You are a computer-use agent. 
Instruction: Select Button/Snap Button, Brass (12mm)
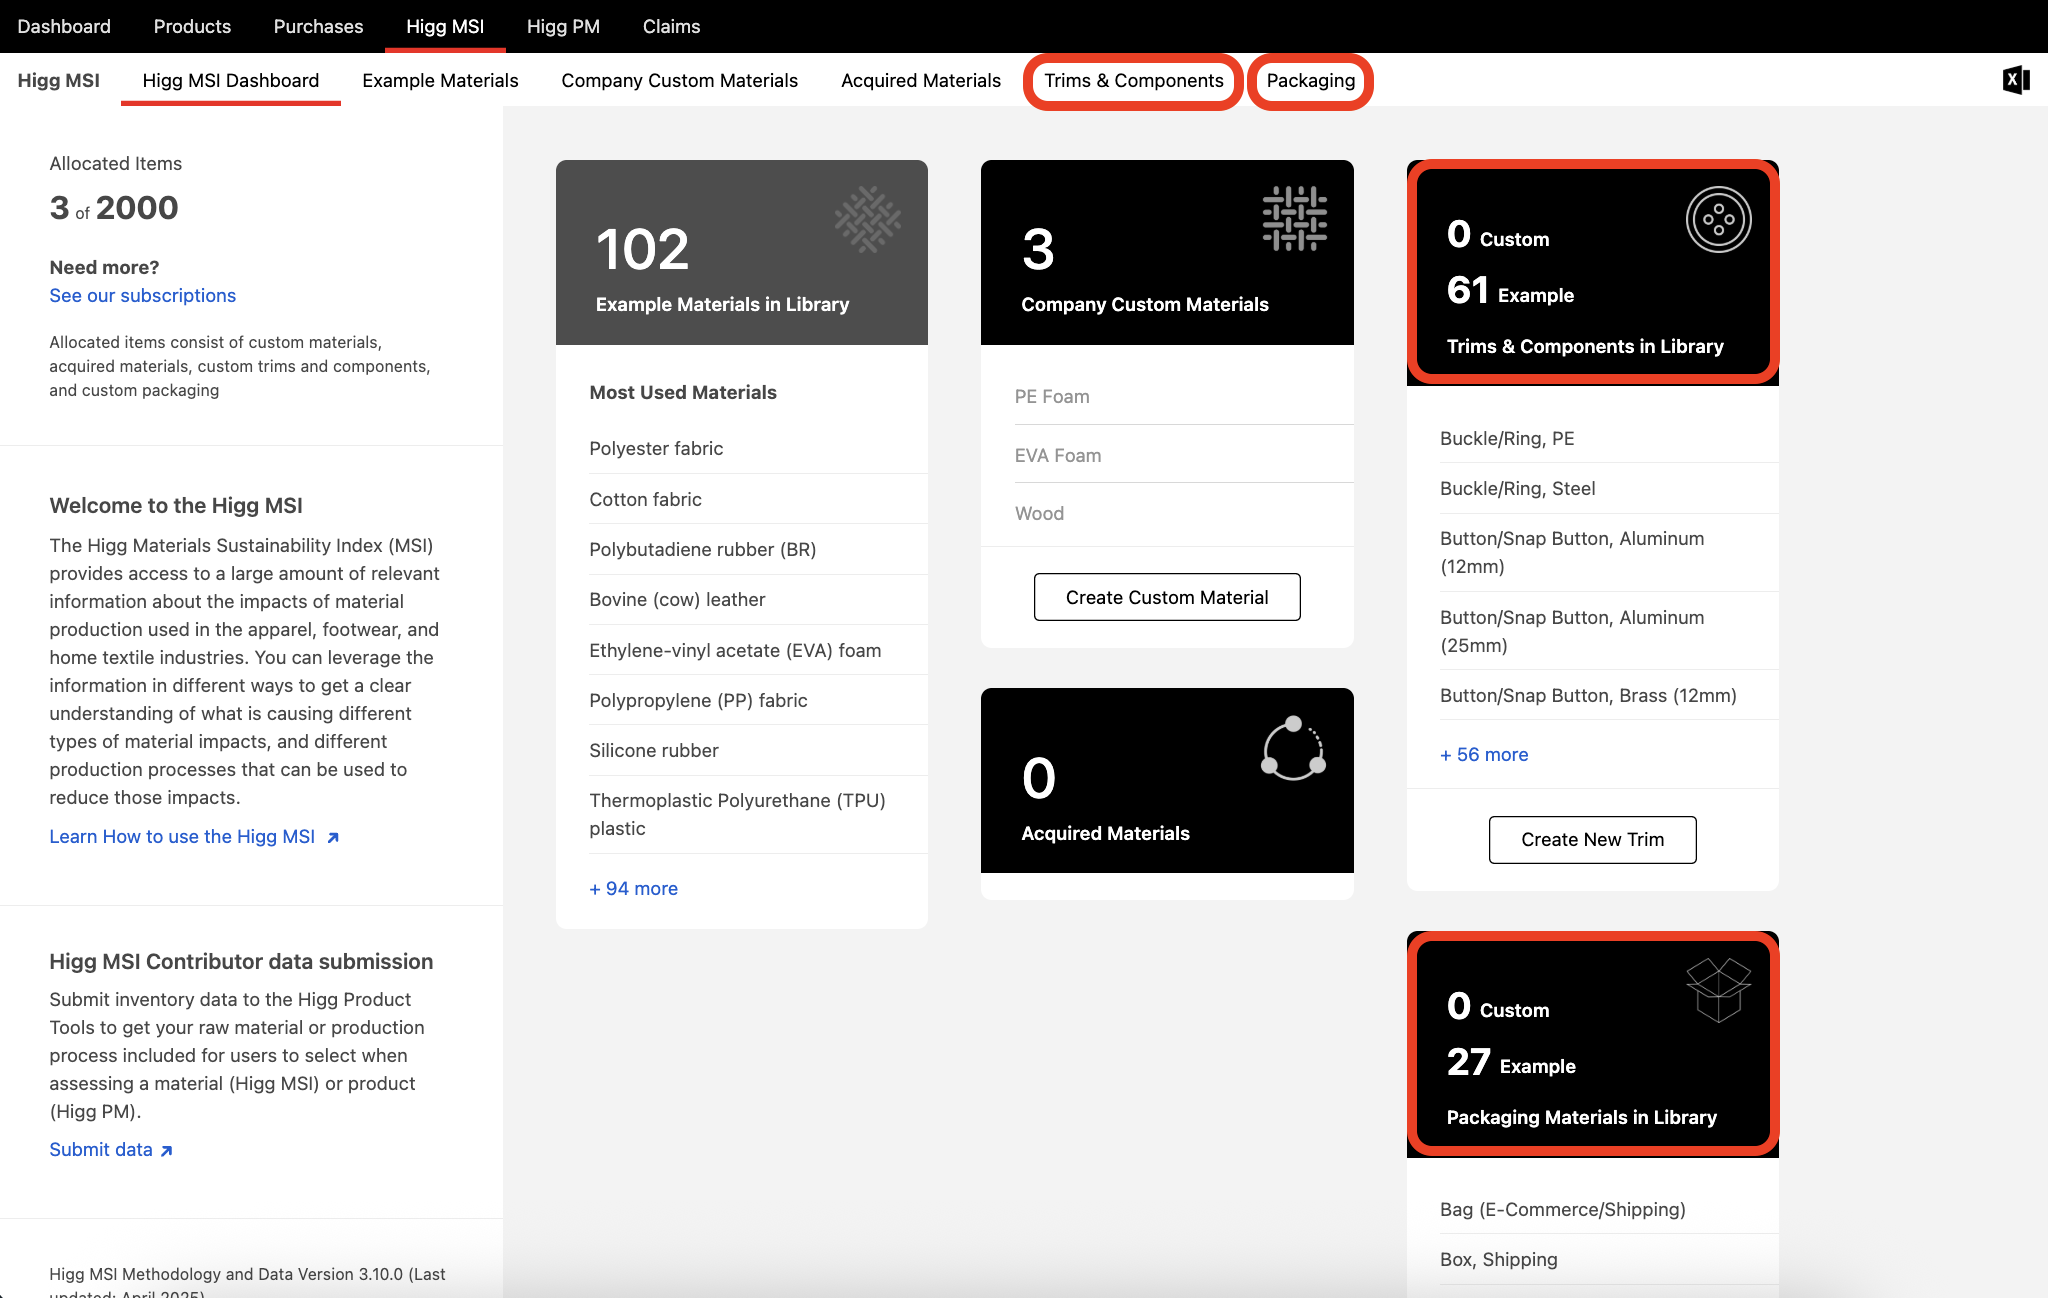click(1609, 696)
